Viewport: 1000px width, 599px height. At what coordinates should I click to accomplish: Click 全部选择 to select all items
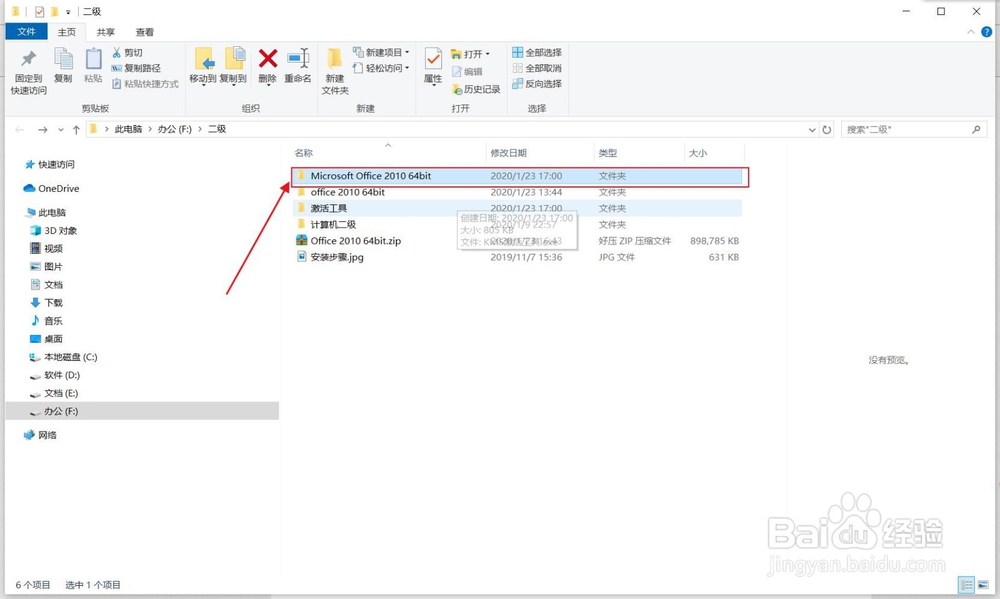pyautogui.click(x=537, y=52)
